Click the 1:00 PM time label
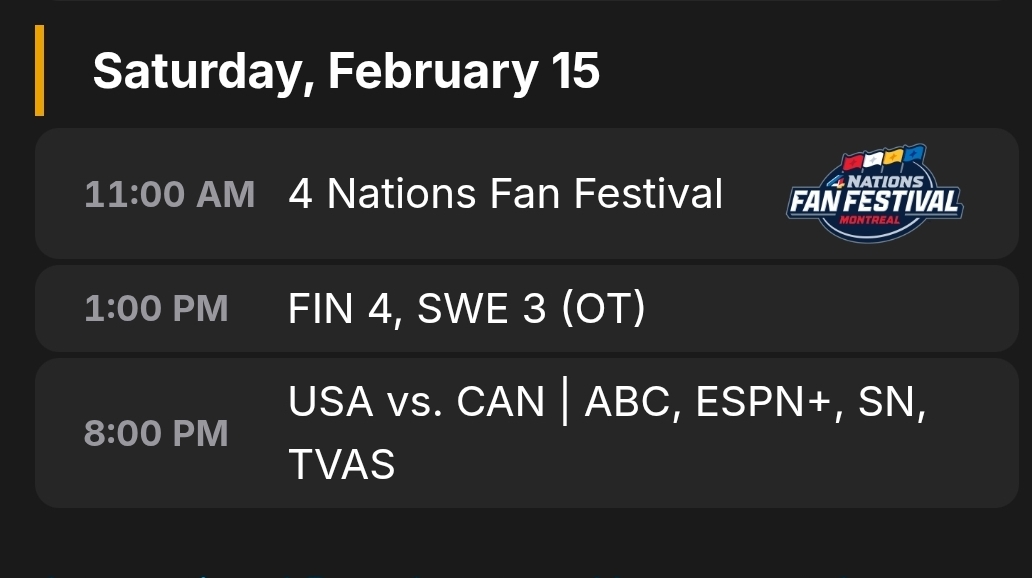Screen dimensions: 1032x578 click(156, 309)
